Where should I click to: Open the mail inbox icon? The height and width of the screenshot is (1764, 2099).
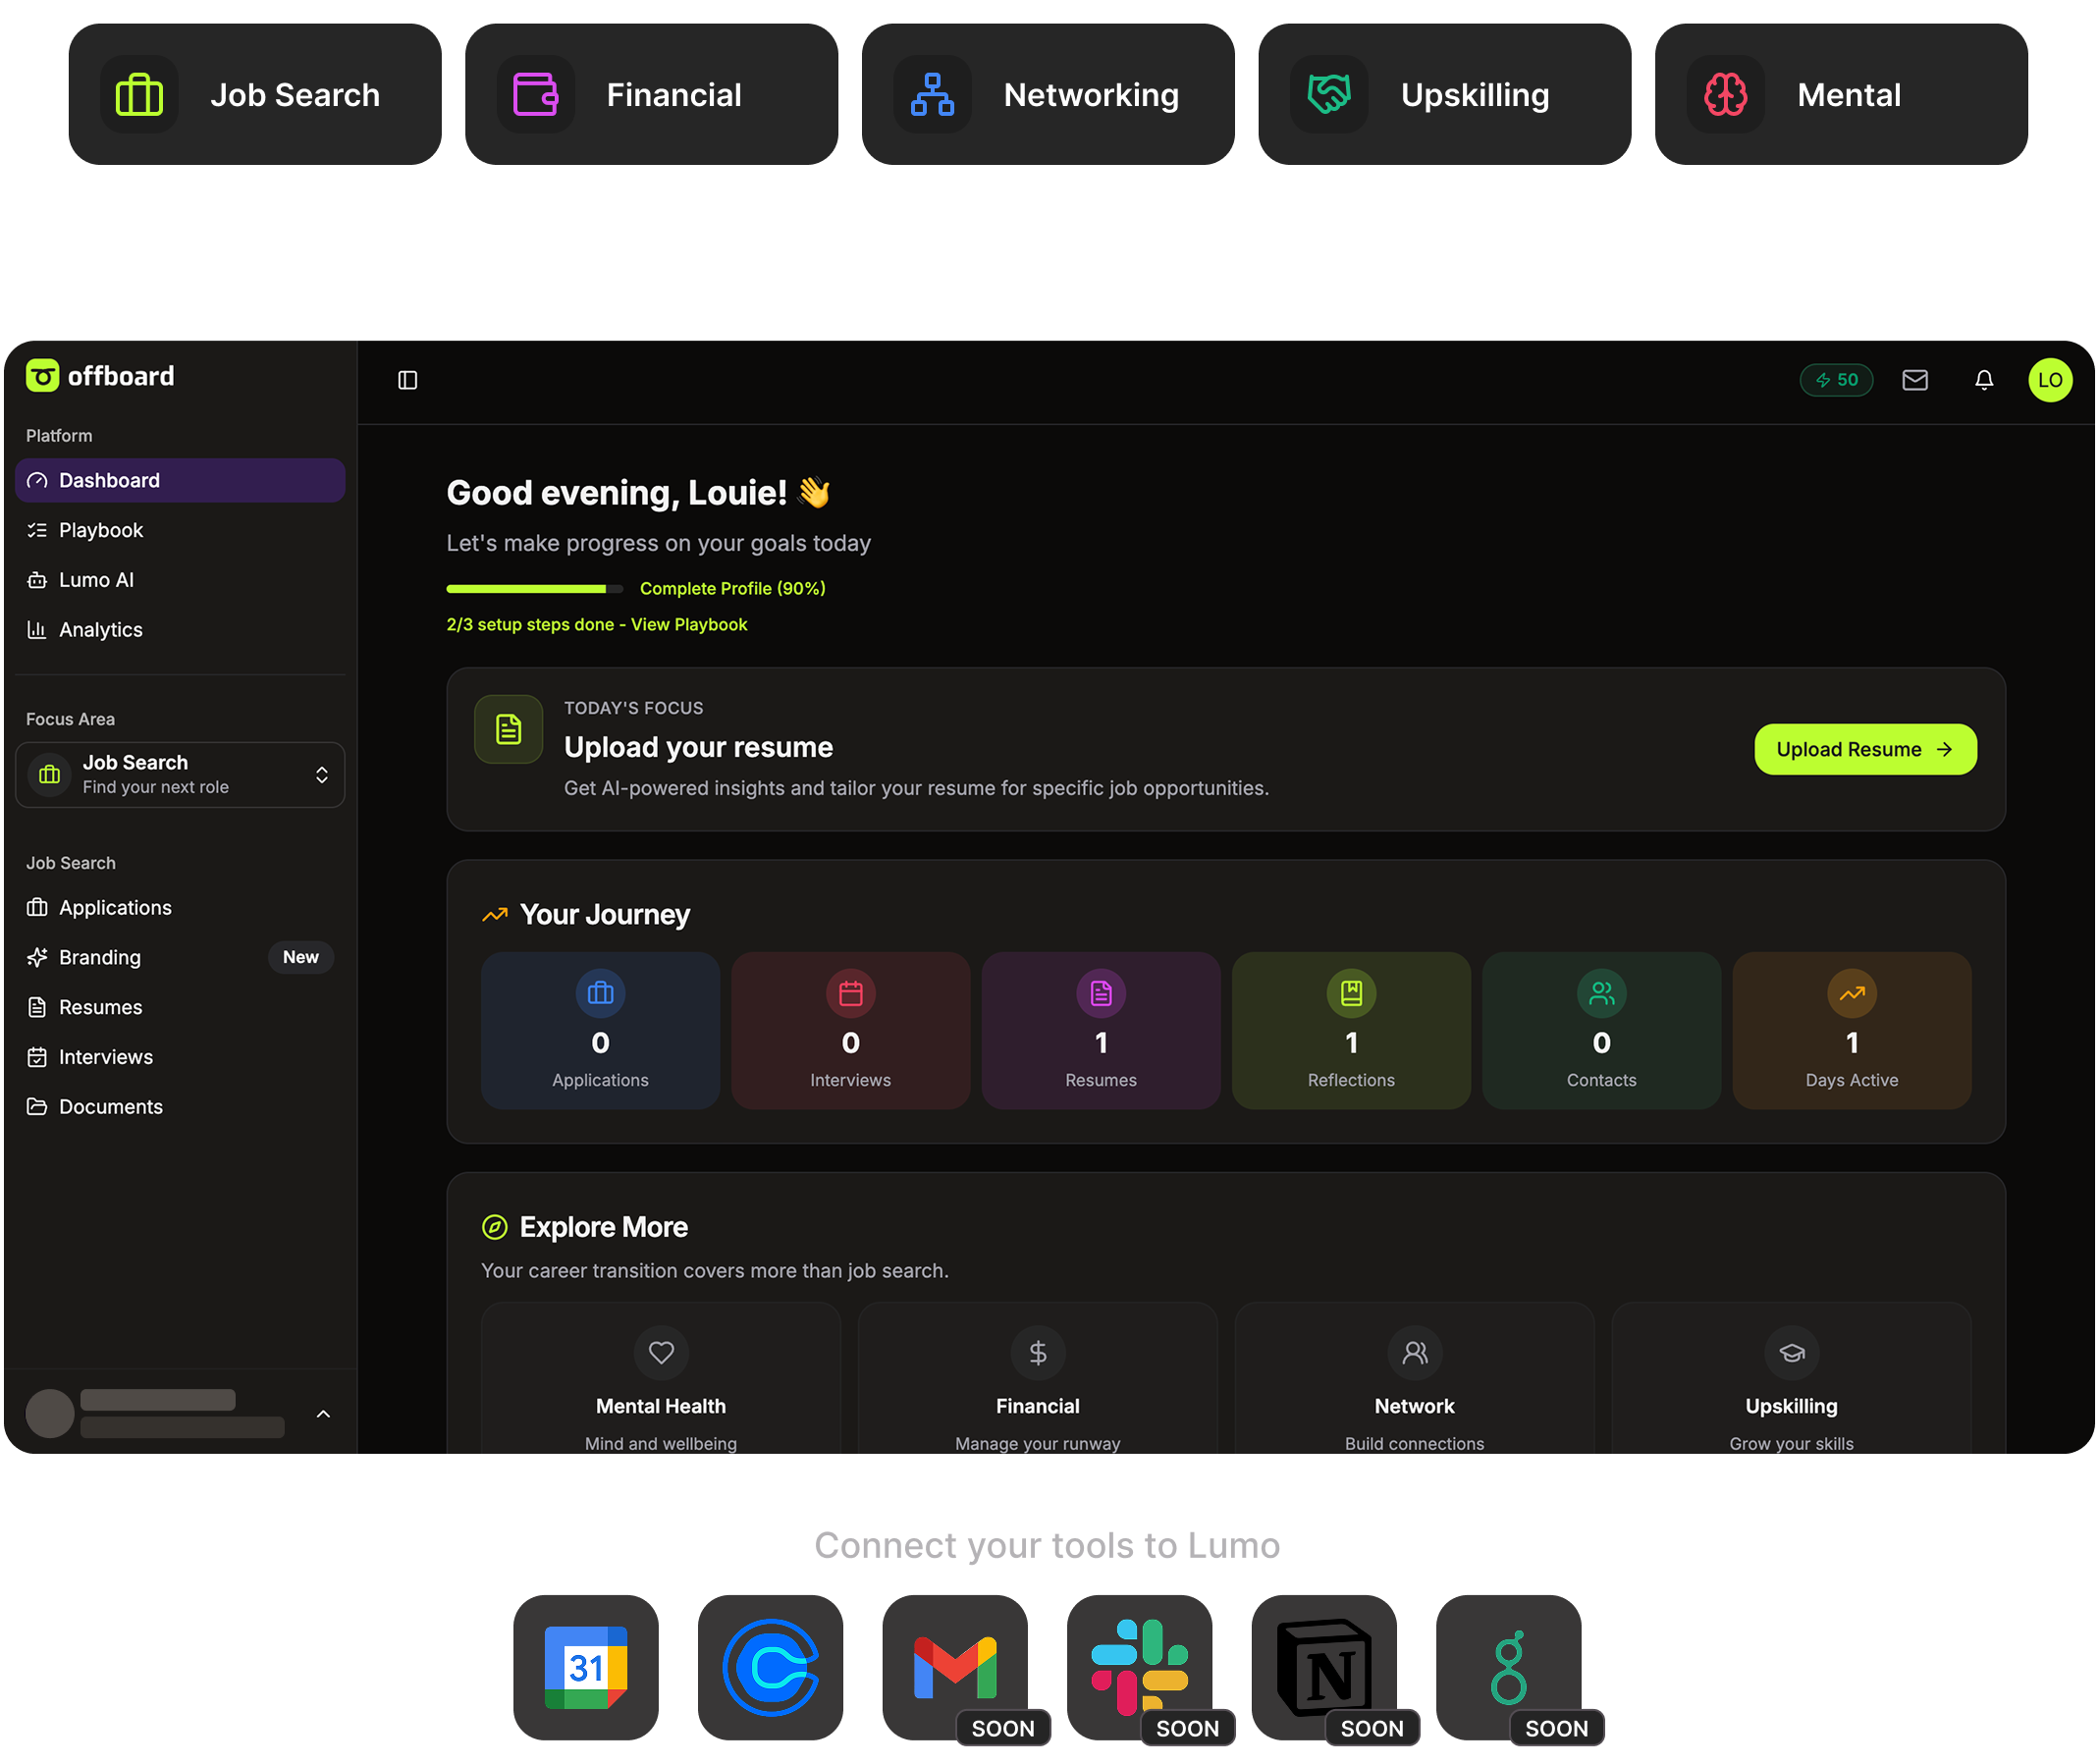[1914, 380]
